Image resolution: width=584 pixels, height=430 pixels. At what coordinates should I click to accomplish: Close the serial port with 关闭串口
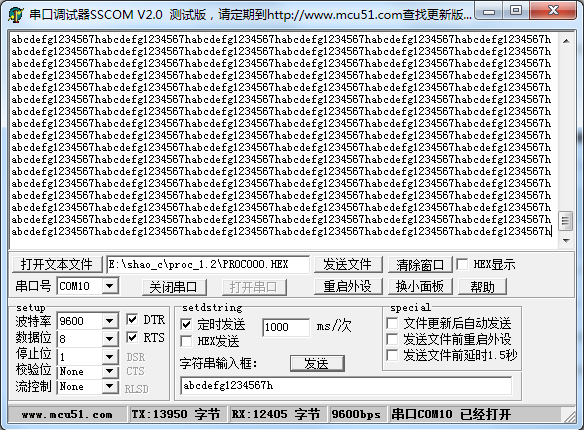174,287
